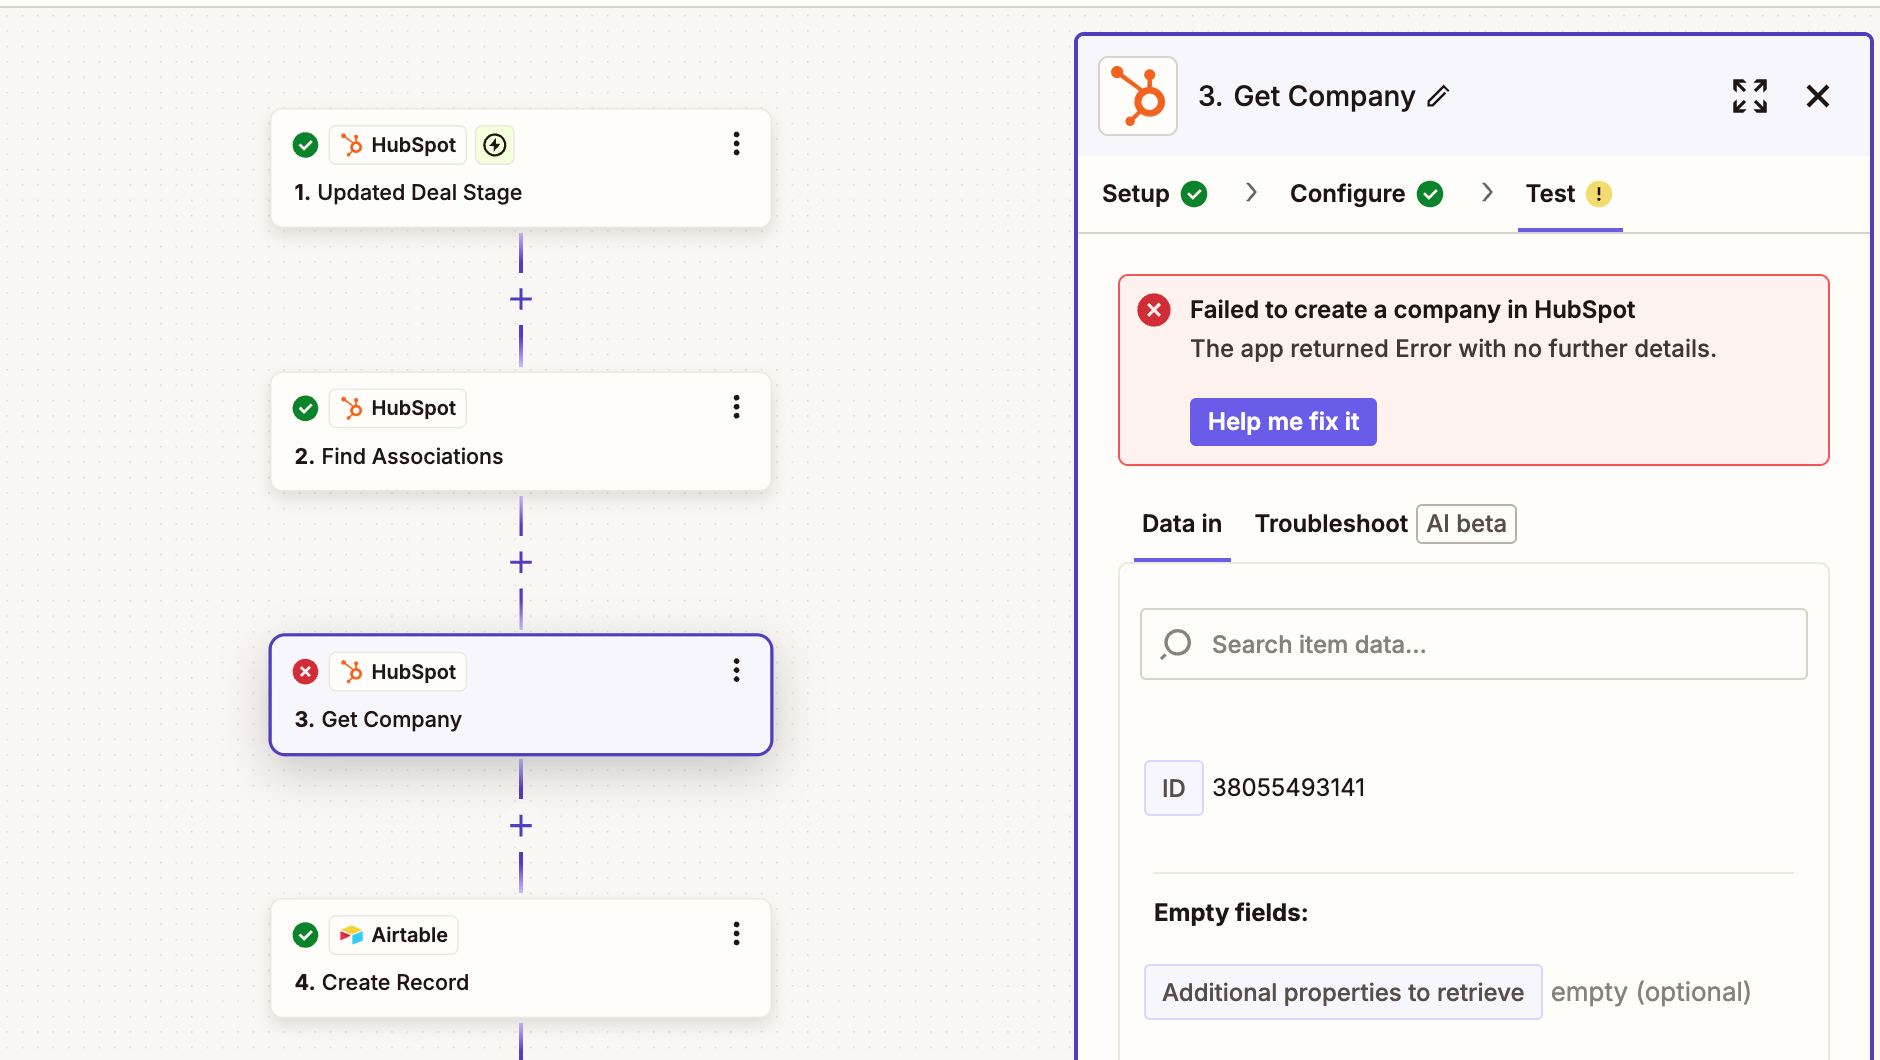This screenshot has width=1880, height=1060.
Task: Focus the Search item data field
Action: [1474, 644]
